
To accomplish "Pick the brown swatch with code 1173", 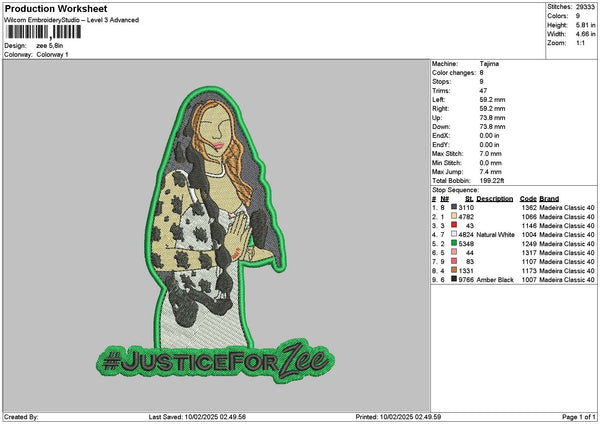I will [453, 270].
